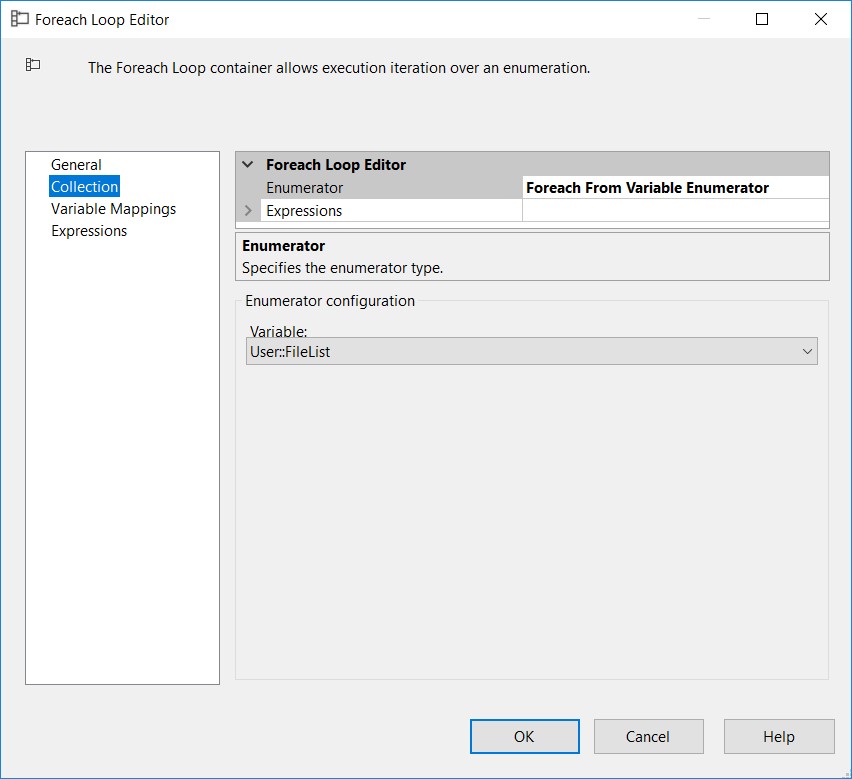Expand the Expressions property row arrow

tap(248, 211)
